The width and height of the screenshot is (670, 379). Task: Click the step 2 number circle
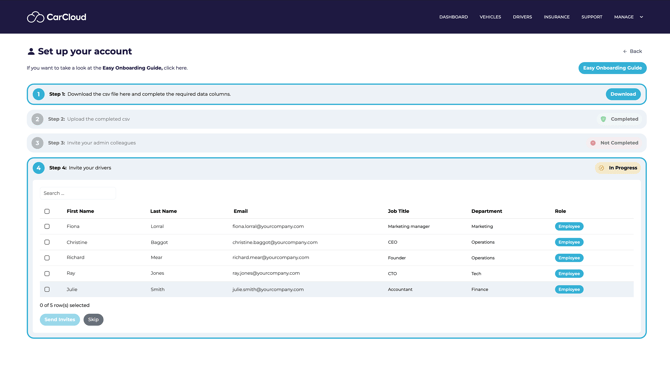pos(37,119)
